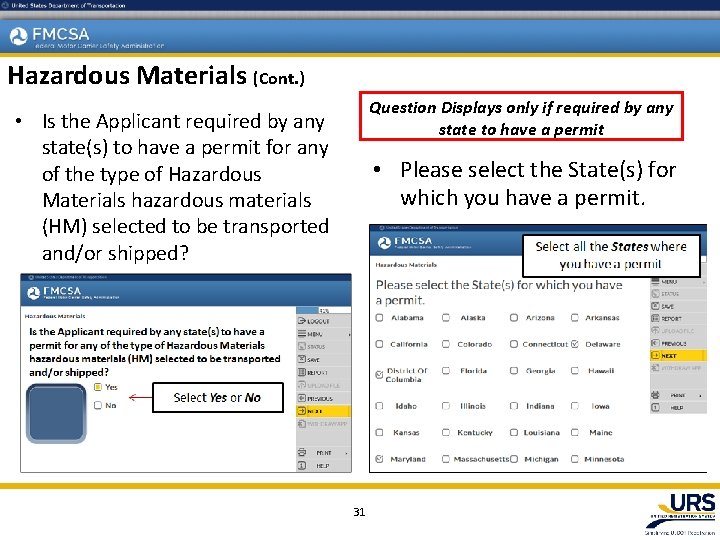
Task: Click the Print icon in the state-selection panel
Action: click(655, 395)
